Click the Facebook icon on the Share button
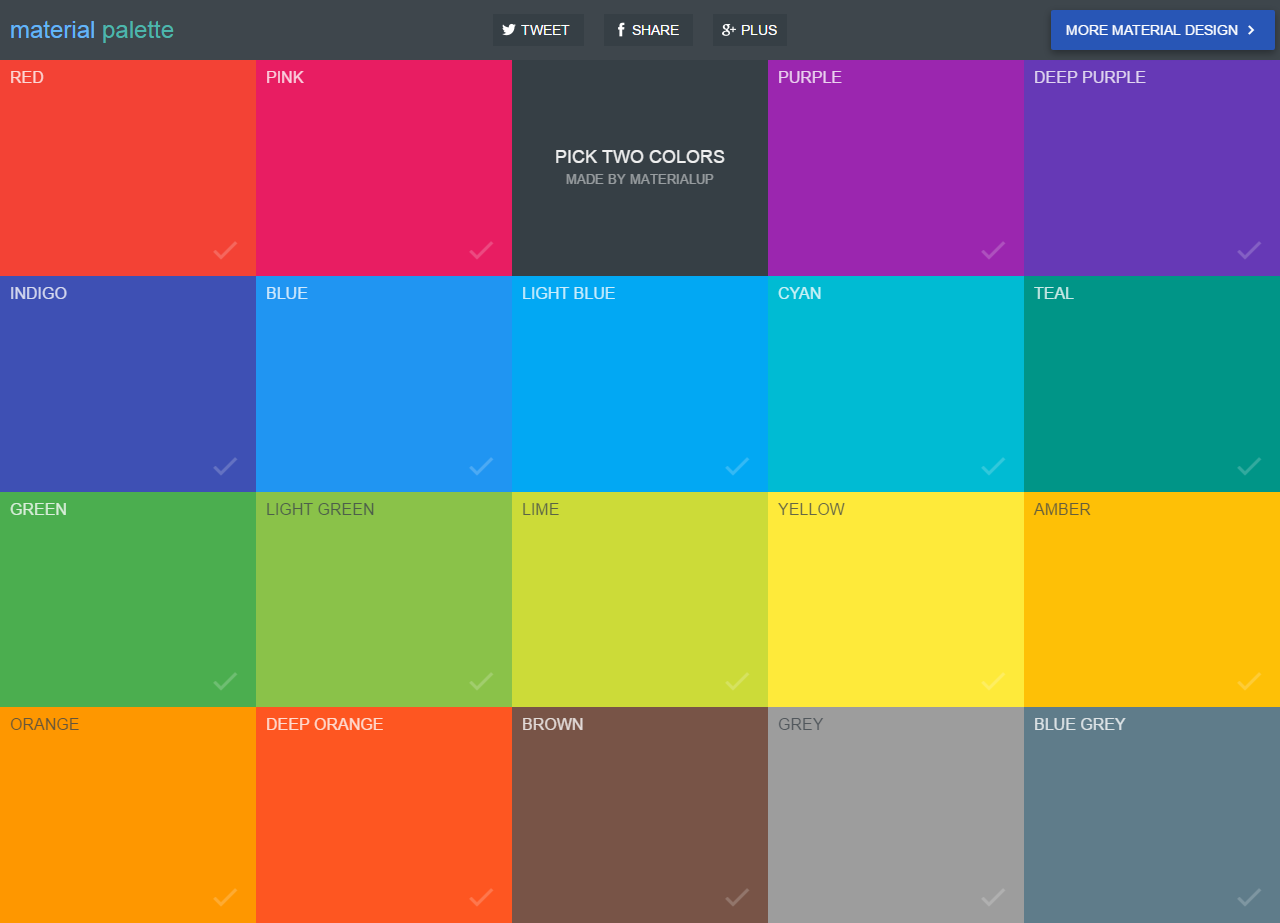 tap(621, 30)
